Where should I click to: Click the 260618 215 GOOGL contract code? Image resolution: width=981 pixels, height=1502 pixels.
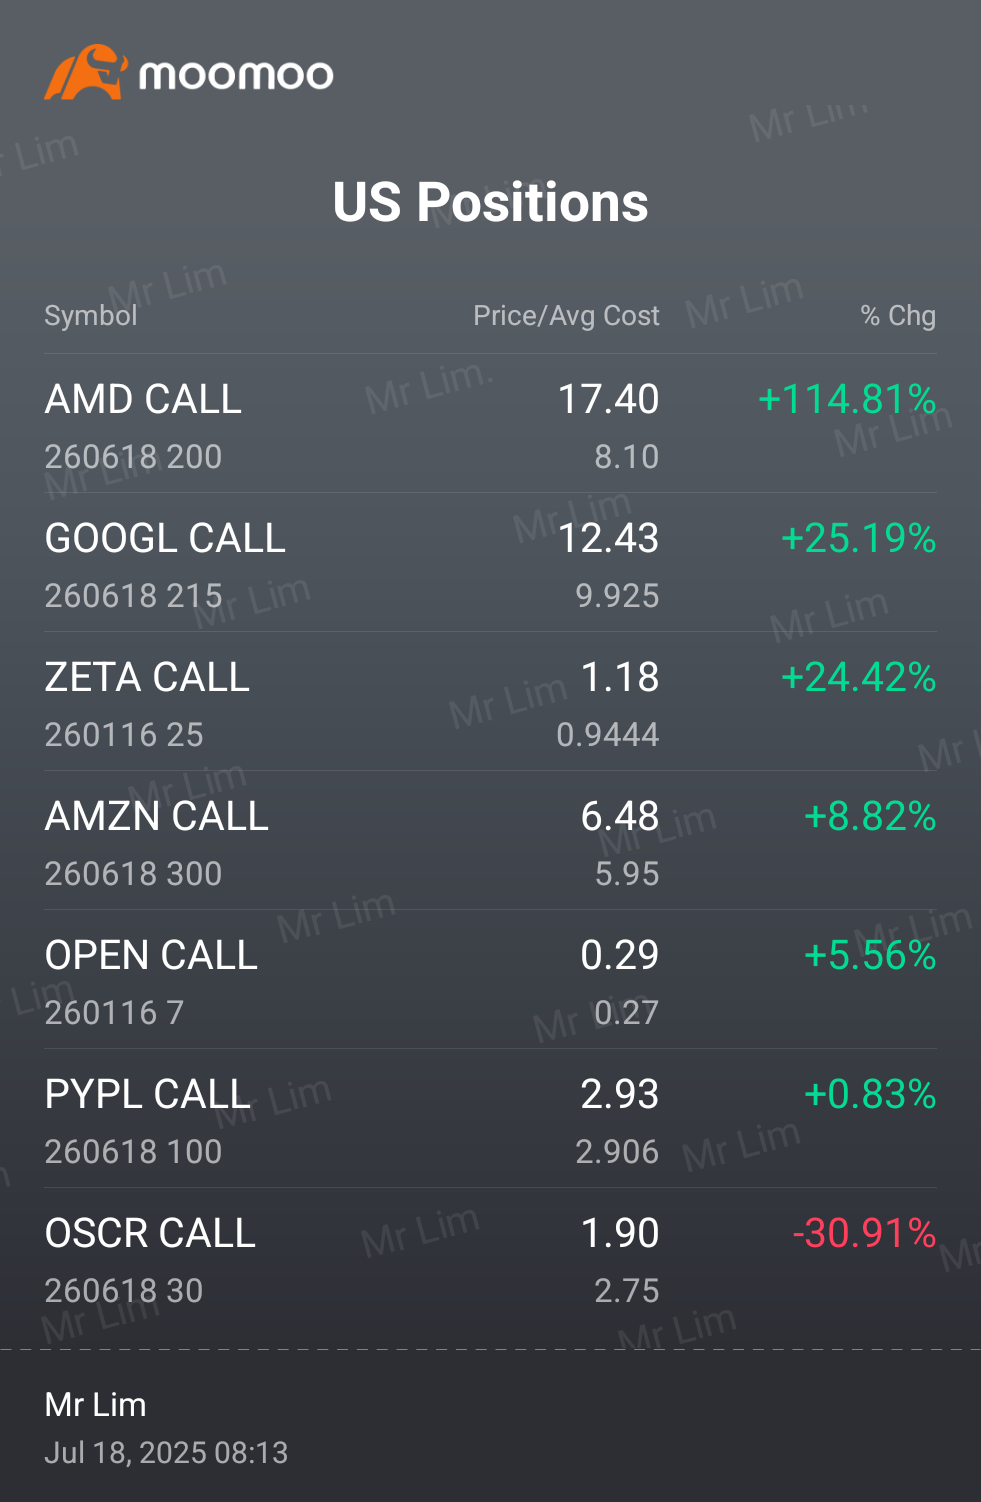[133, 596]
